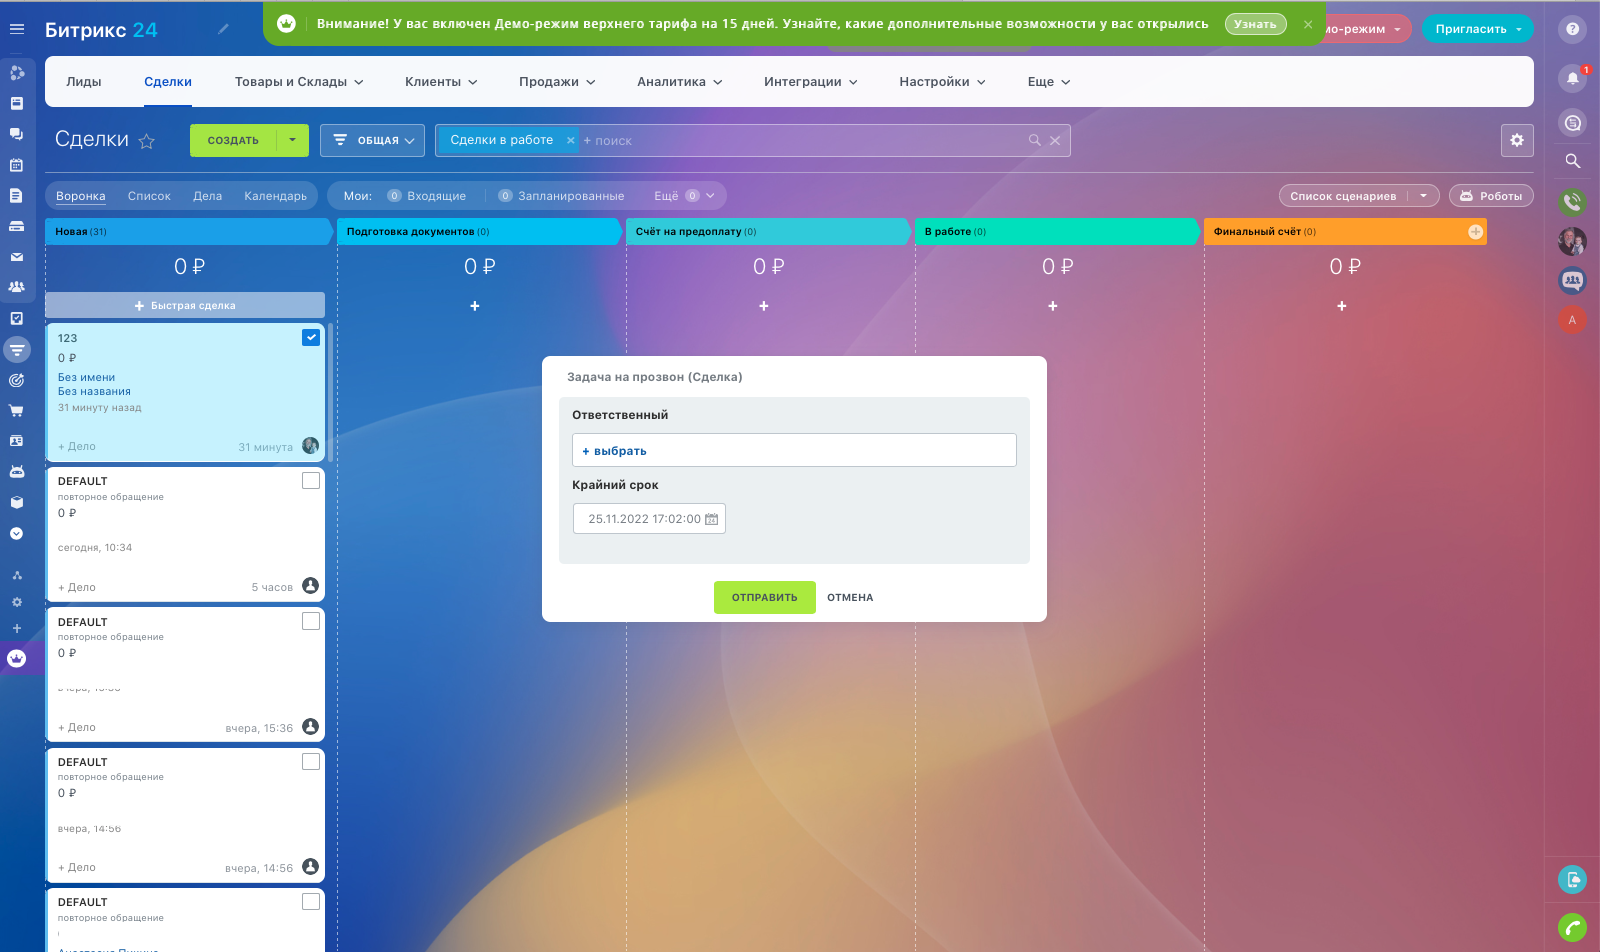
Task: Click the Крайний срок date field
Action: pos(649,519)
